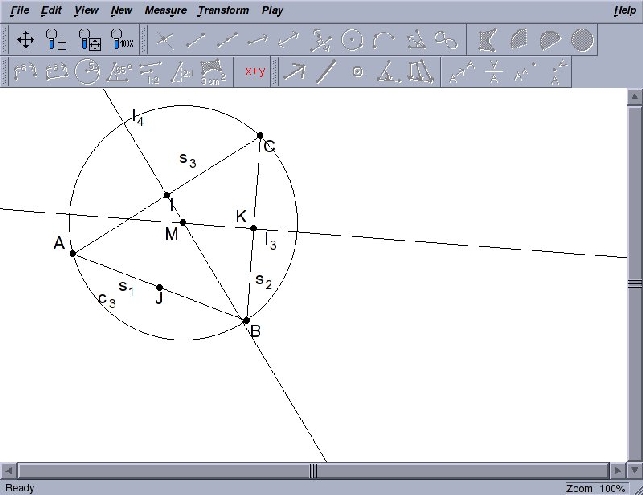This screenshot has height=495, width=643.
Task: Open the Edit menu
Action: [51, 10]
